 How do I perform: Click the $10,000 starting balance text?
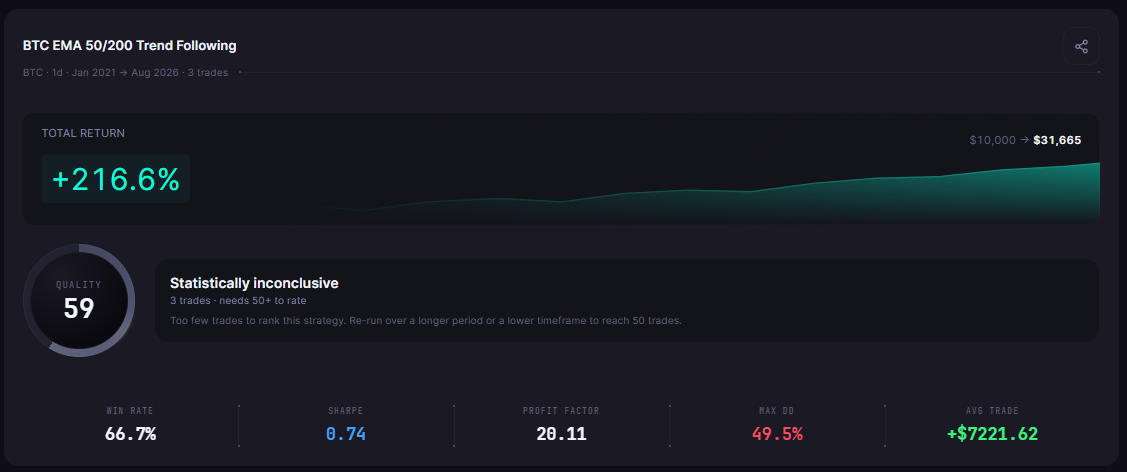[x=993, y=140]
